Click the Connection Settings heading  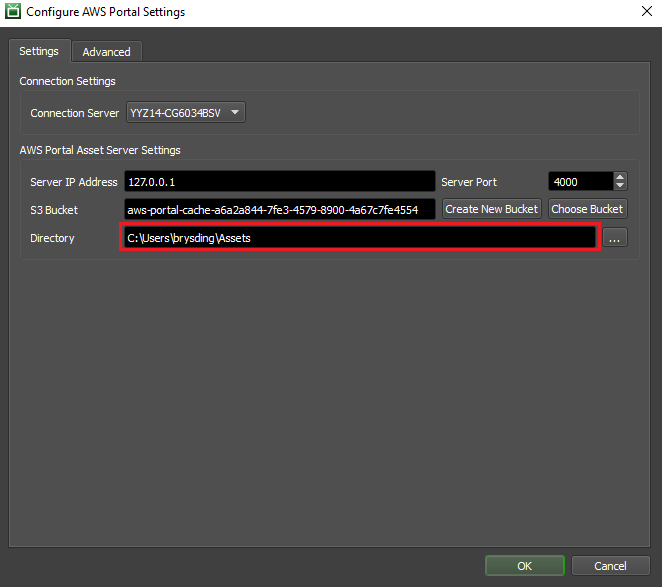point(68,81)
